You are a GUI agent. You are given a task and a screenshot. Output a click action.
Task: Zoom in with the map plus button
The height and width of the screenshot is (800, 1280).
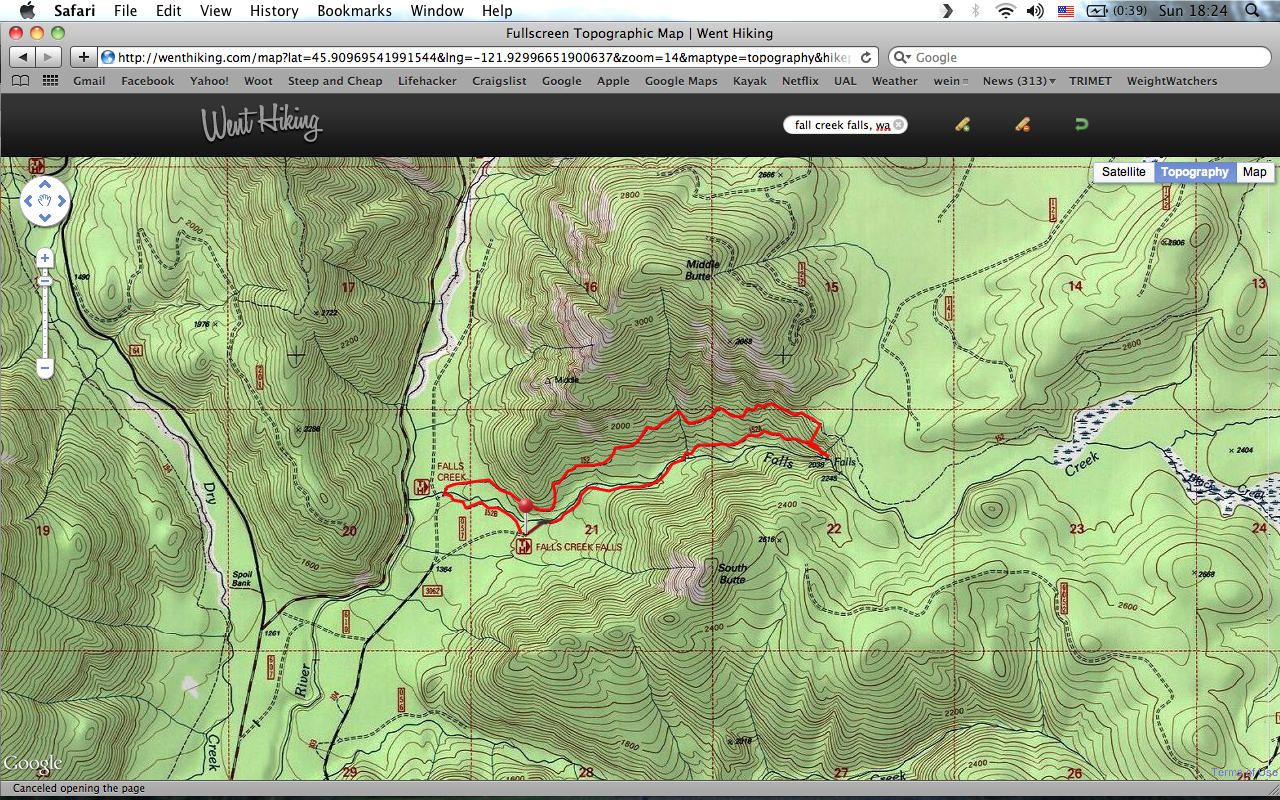coord(45,258)
